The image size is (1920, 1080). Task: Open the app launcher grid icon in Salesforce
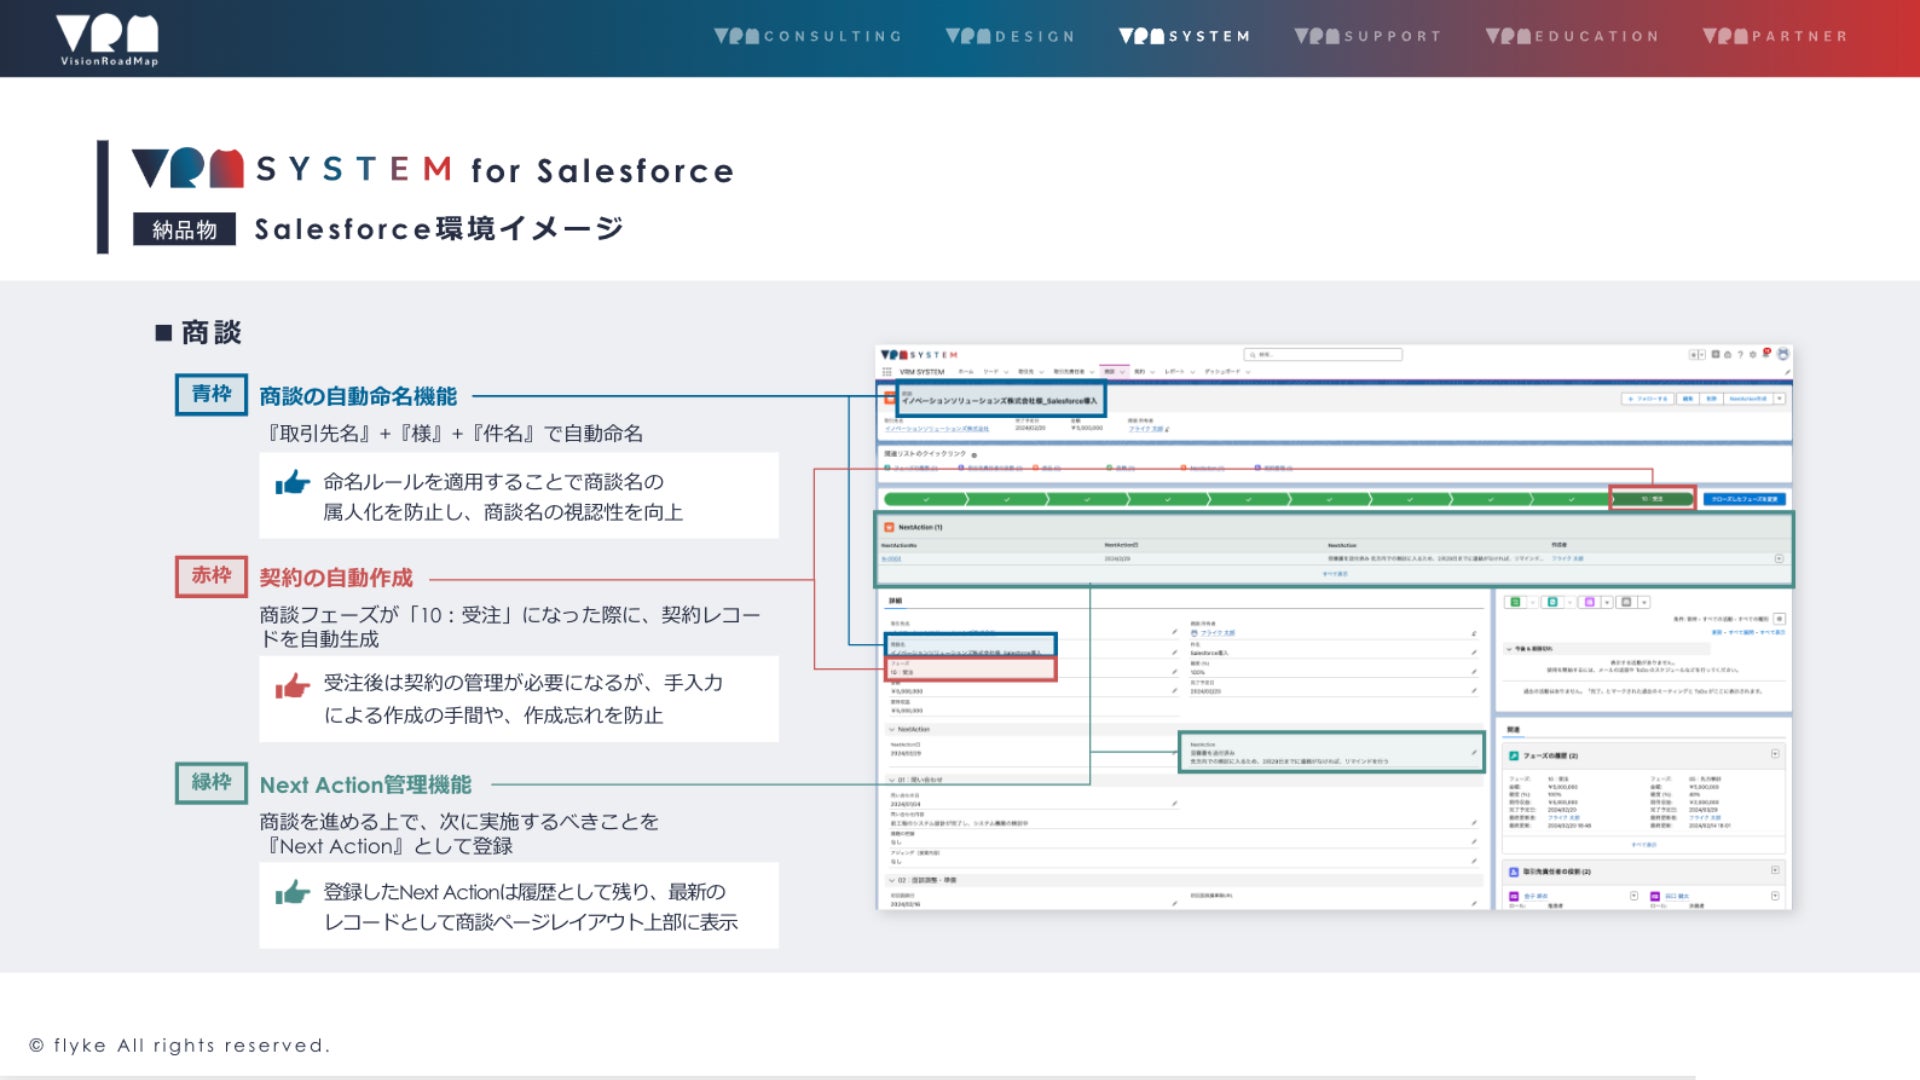[x=887, y=372]
